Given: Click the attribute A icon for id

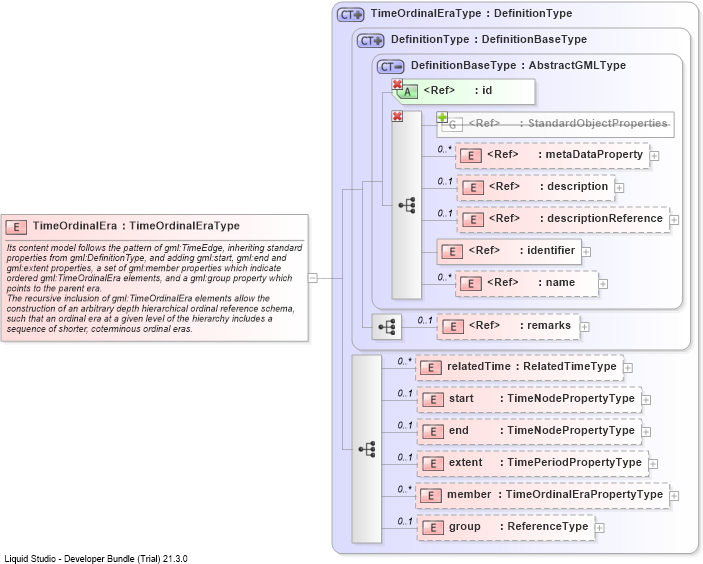Looking at the screenshot, I should [x=407, y=92].
